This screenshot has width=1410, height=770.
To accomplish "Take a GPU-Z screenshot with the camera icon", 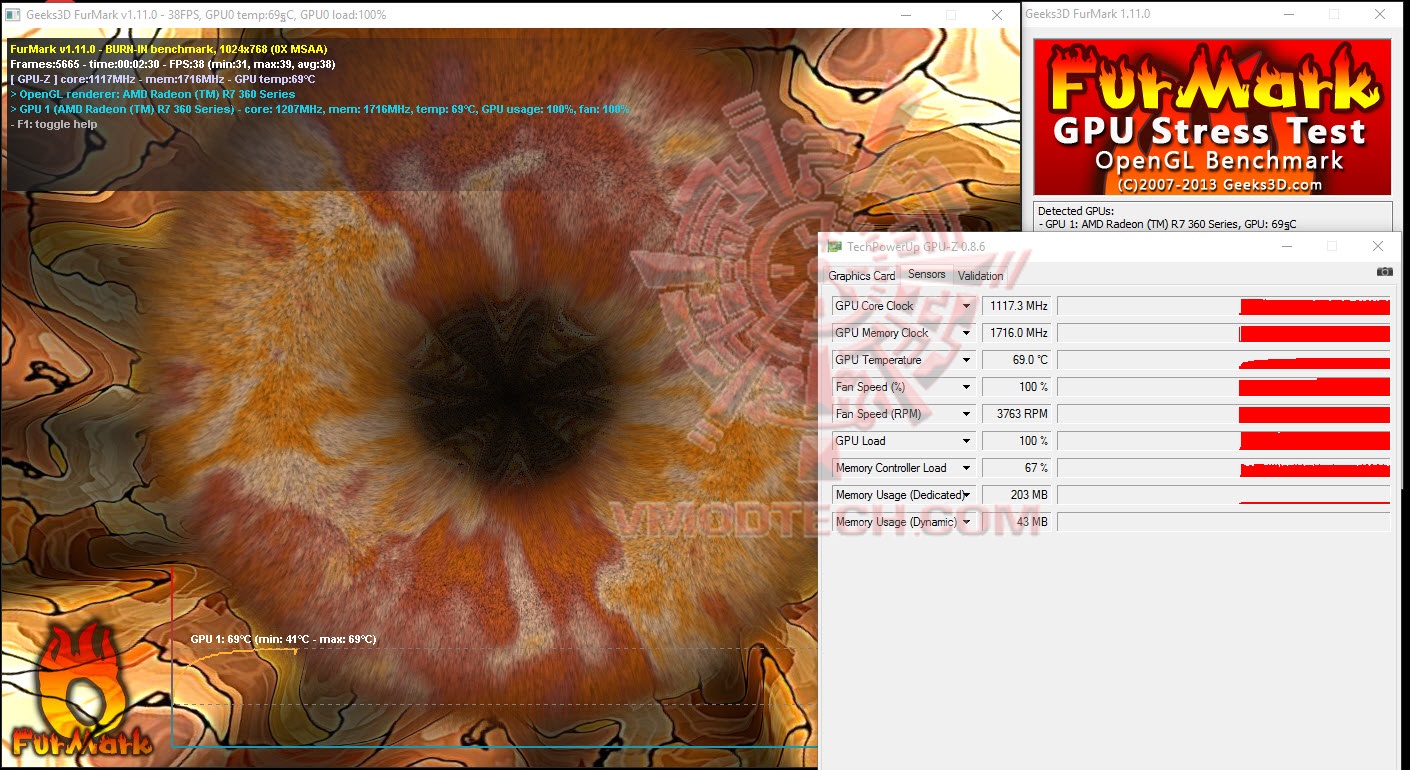I will click(x=1384, y=272).
